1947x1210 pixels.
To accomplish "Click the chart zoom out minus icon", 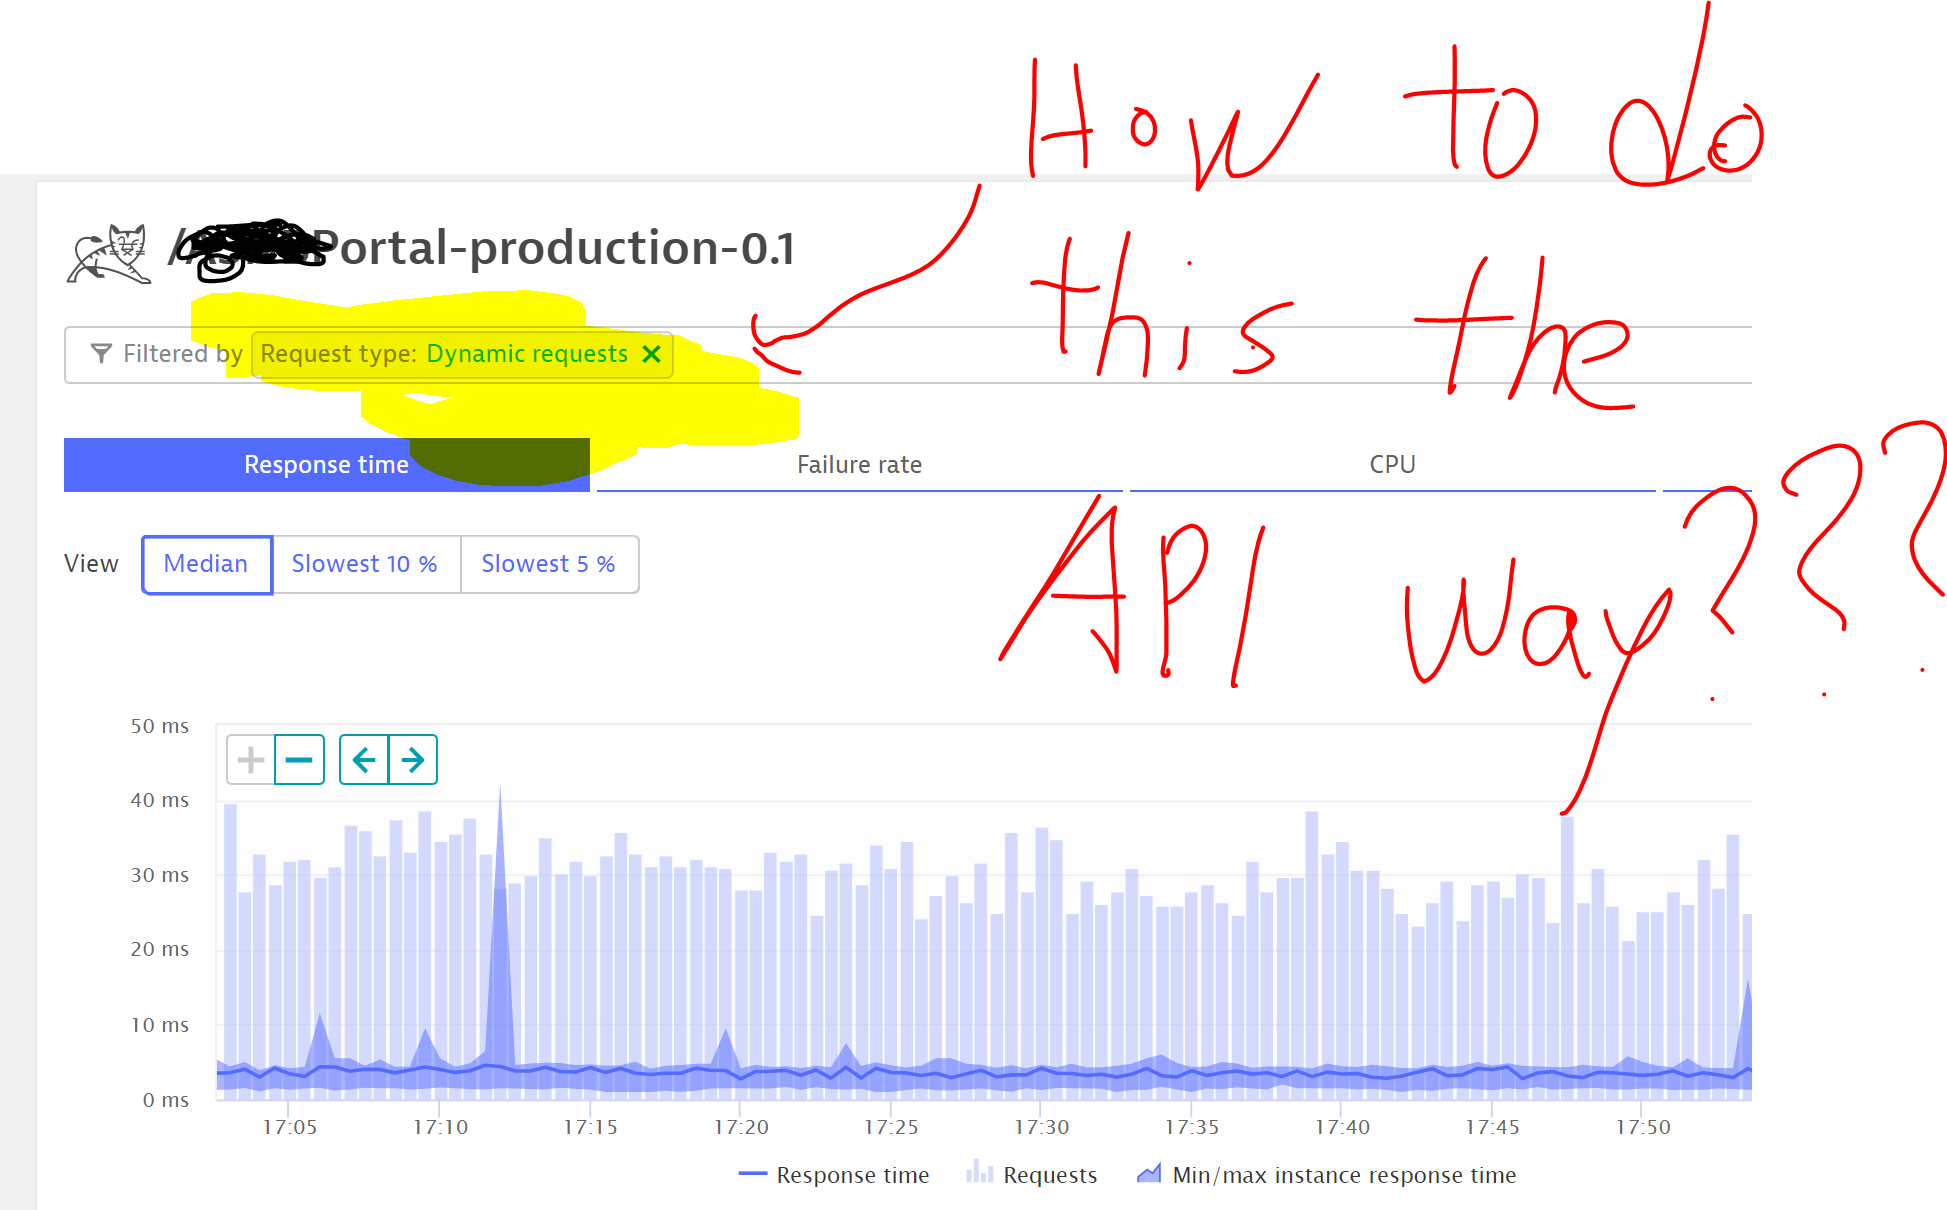I will pos(299,760).
